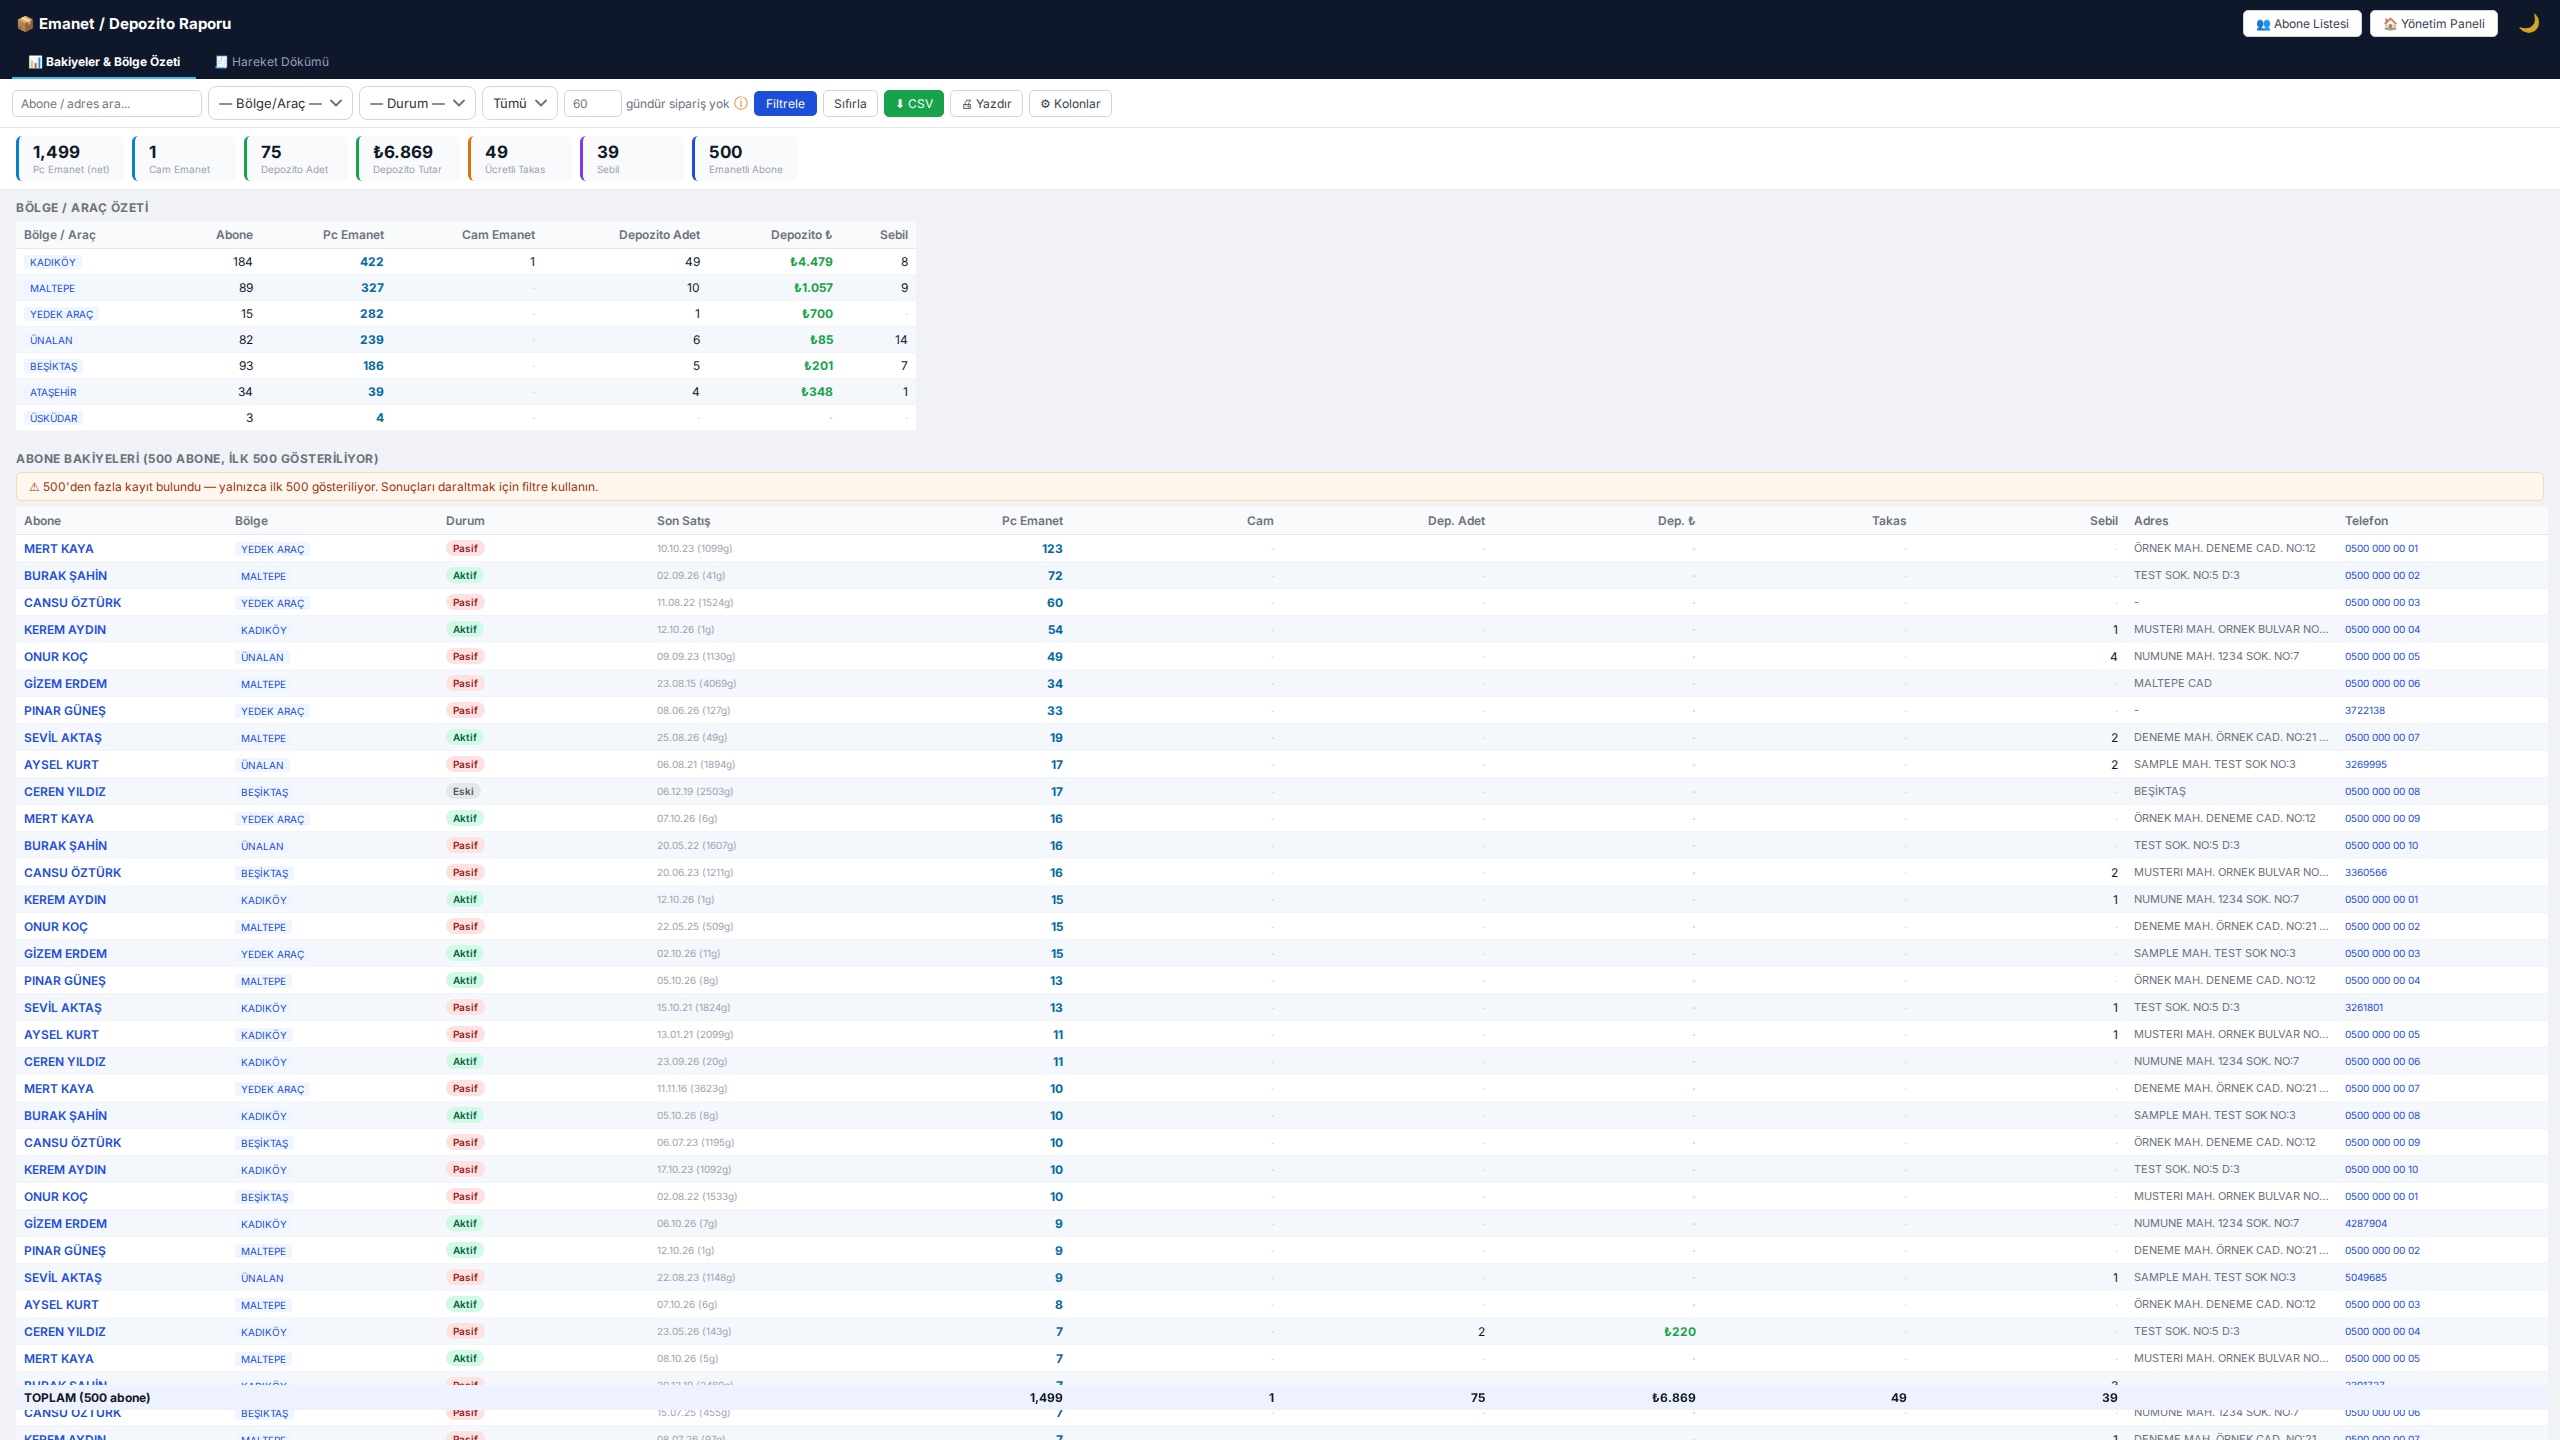Open the Bölge/Araç dropdown
The width and height of the screenshot is (2560, 1440).
(x=280, y=103)
